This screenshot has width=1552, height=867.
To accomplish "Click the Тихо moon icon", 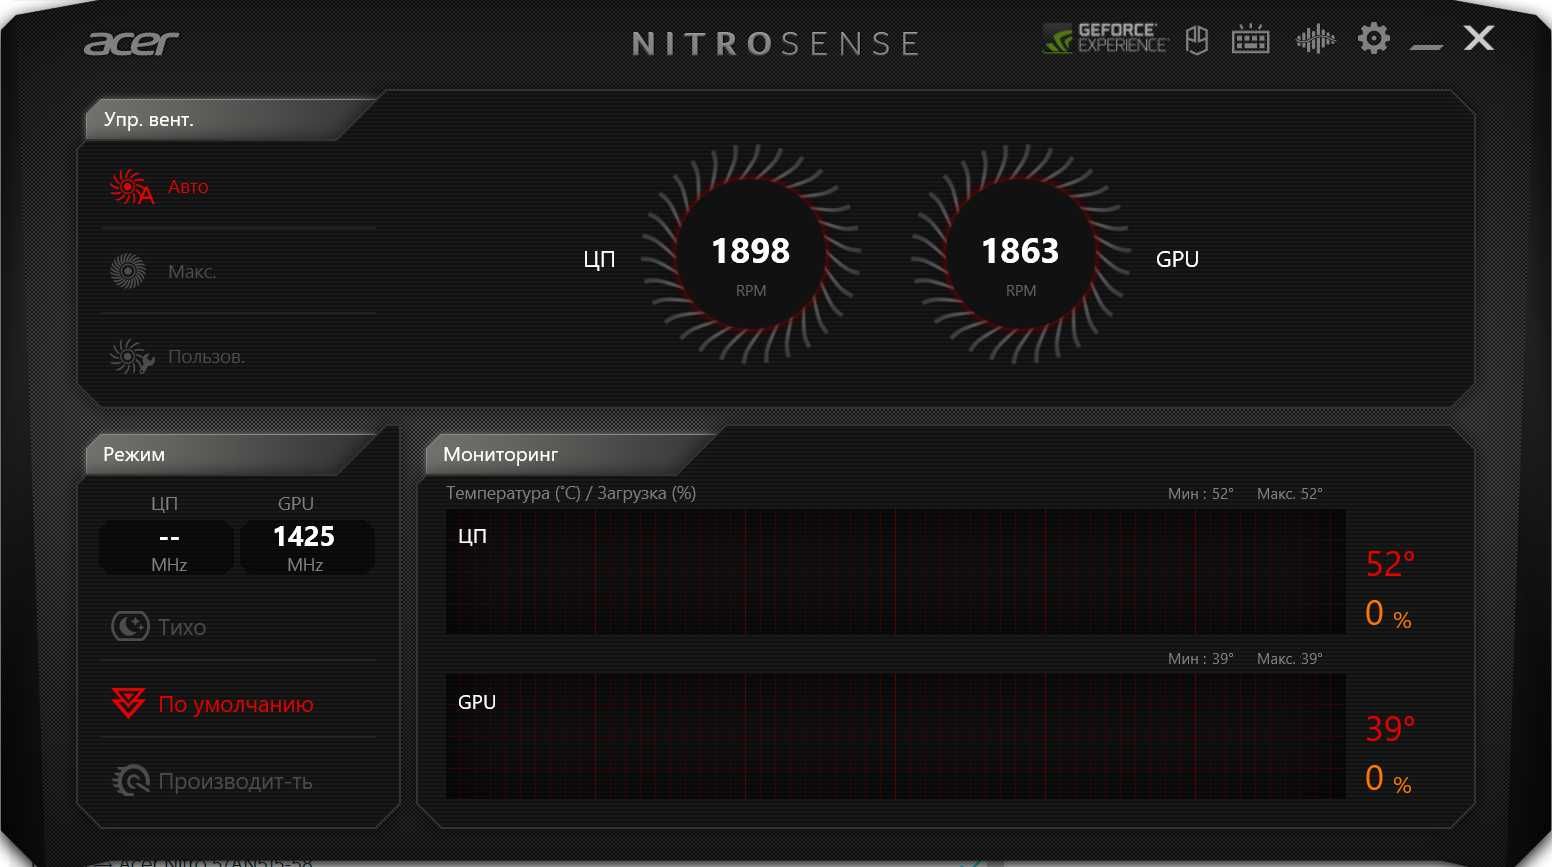I will click(x=130, y=627).
